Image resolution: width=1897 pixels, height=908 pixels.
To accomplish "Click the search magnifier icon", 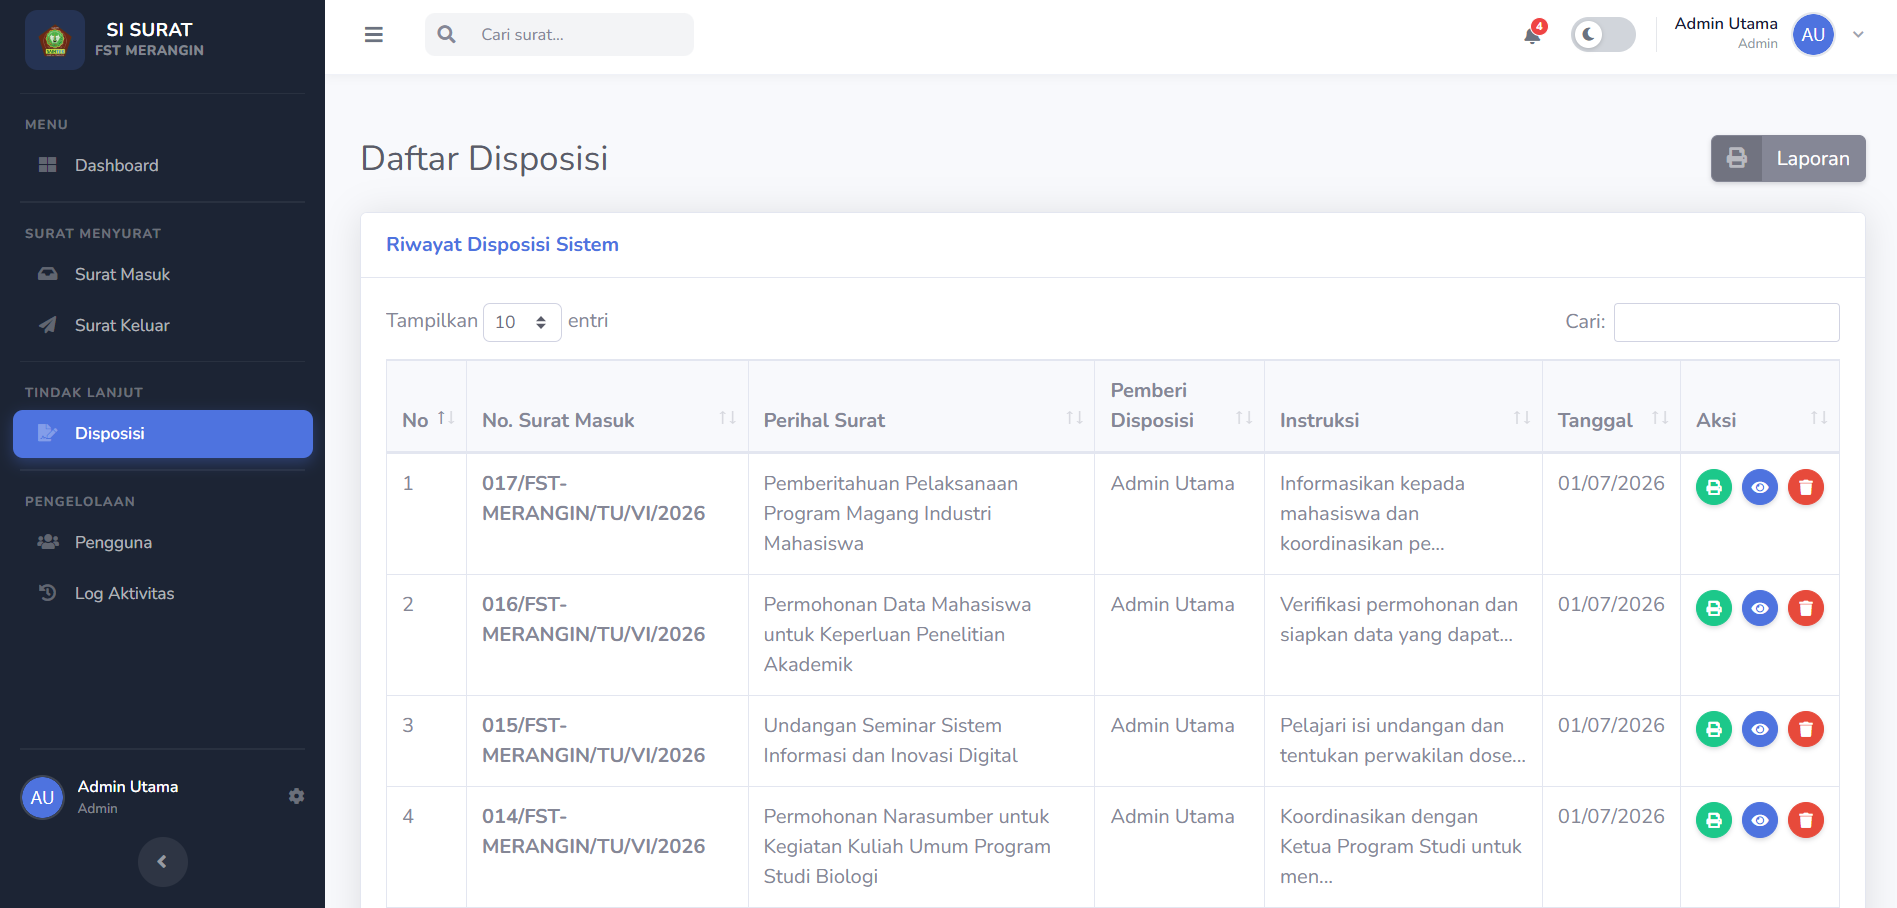I will coord(447,35).
